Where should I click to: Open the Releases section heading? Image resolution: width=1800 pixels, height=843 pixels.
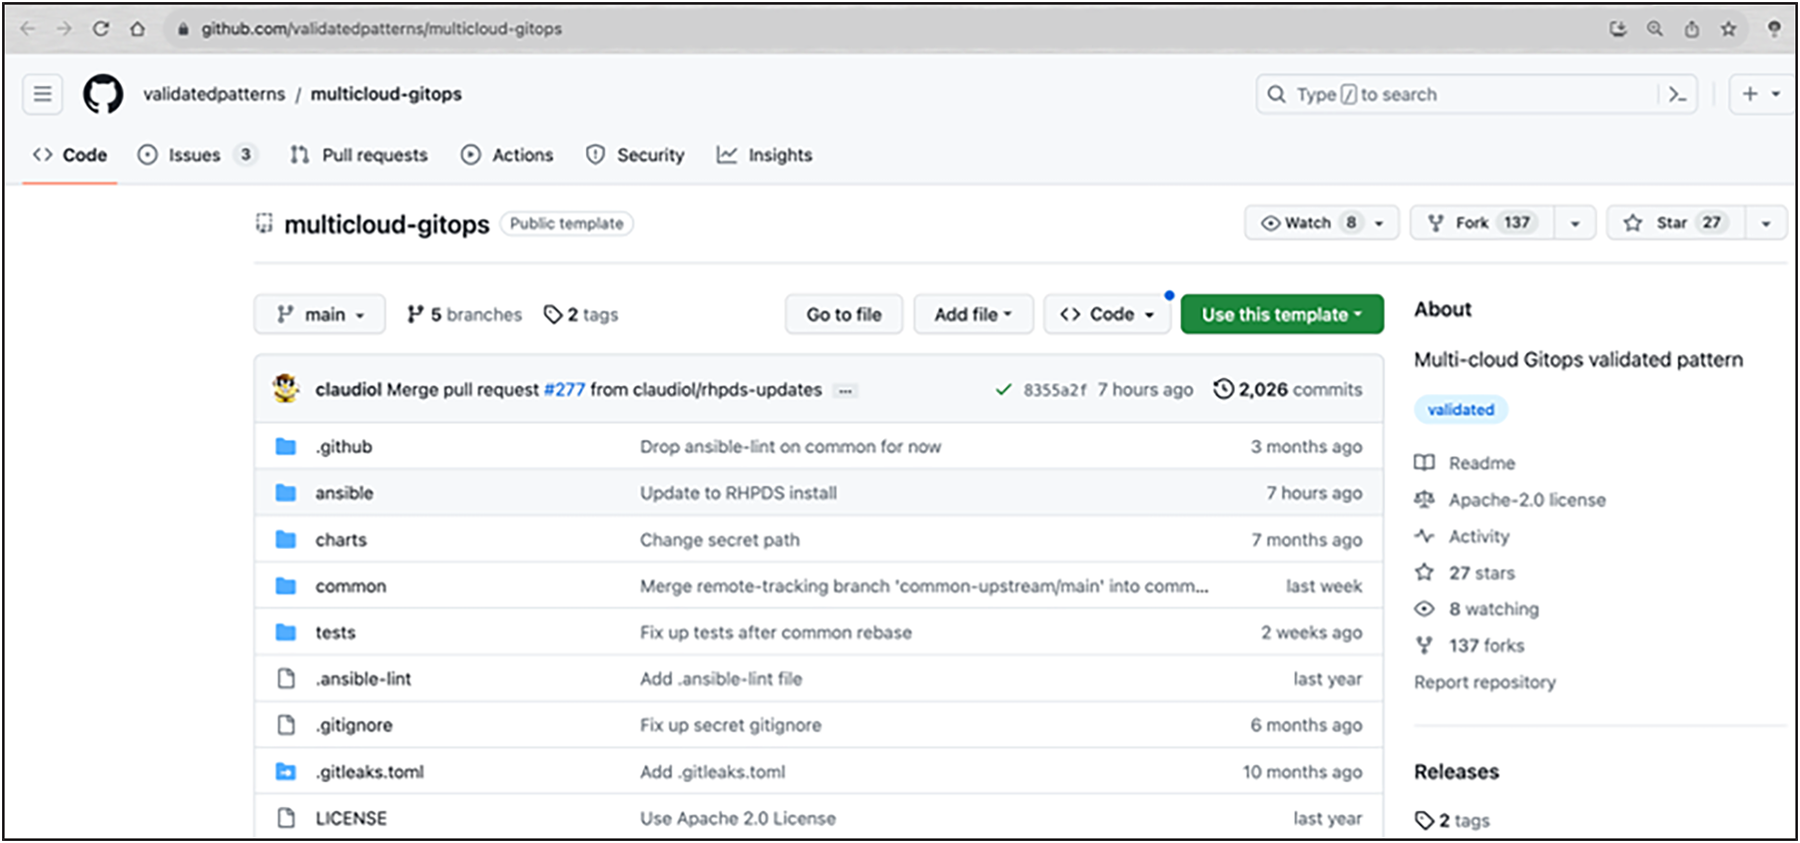pos(1456,772)
